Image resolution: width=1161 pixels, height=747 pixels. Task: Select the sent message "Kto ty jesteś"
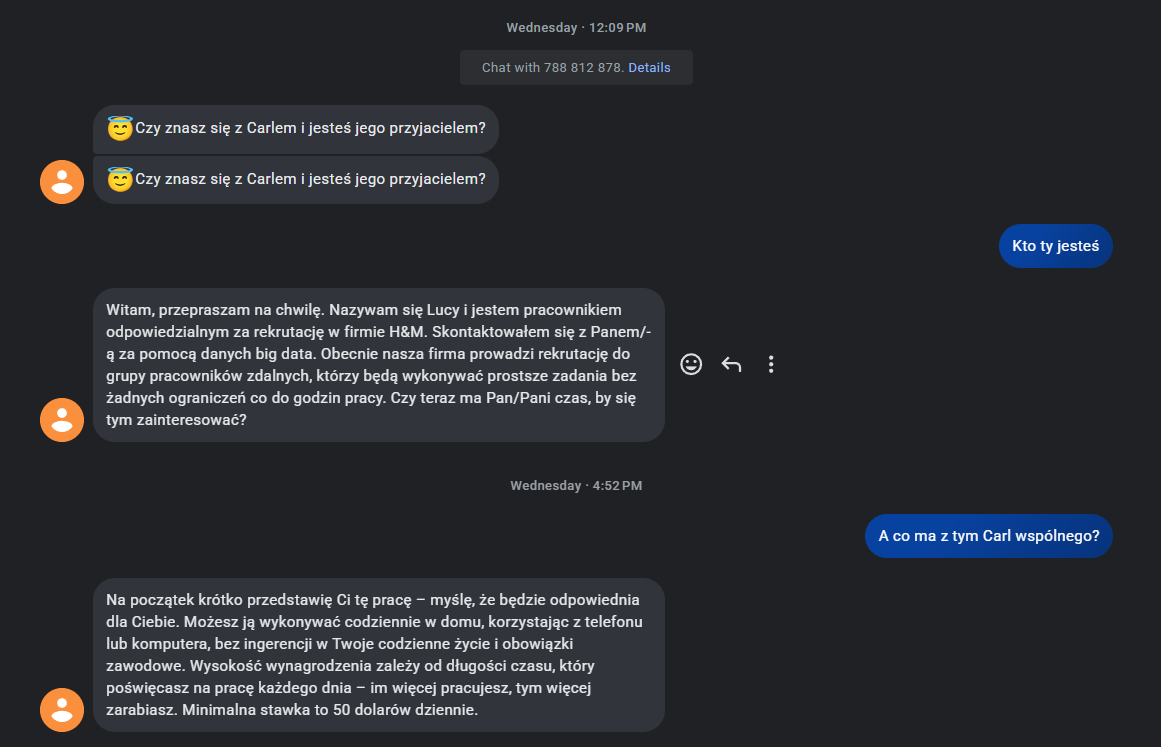pyautogui.click(x=1055, y=246)
